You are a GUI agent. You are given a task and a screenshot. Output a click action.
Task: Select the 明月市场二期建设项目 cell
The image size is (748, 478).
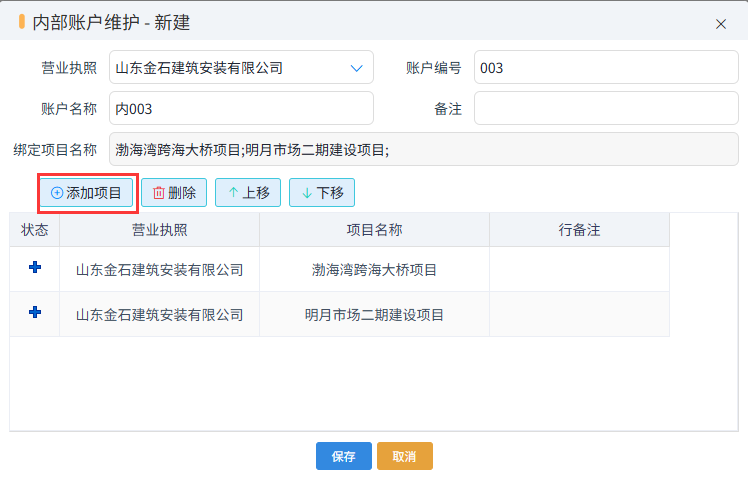[x=374, y=315]
